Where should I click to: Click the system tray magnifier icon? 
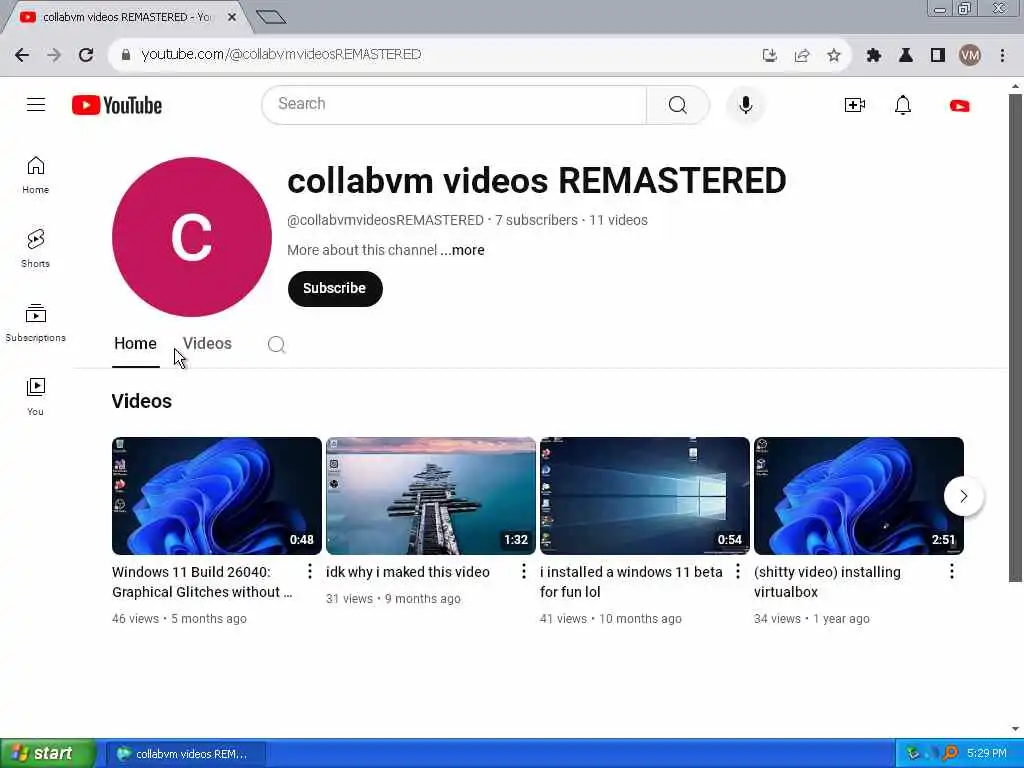[x=950, y=754]
